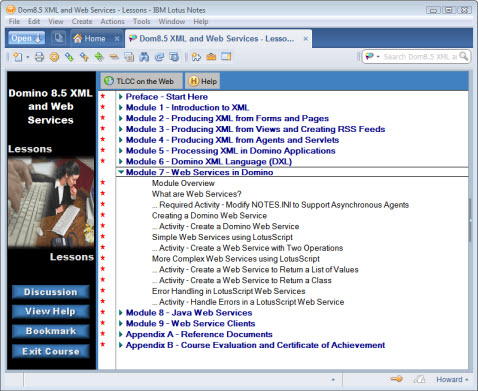The width and height of the screenshot is (478, 391).
Task: Open the dropdown arrow beside the New icon
Action: click(28, 57)
